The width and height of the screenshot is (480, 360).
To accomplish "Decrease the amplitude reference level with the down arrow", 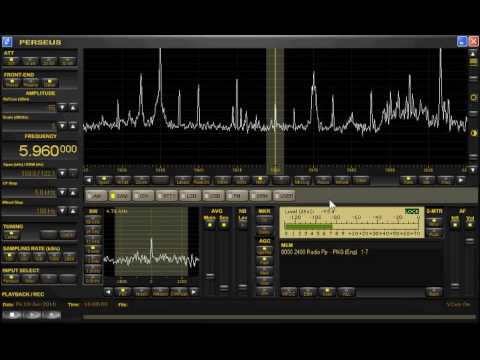I will click(62, 107).
